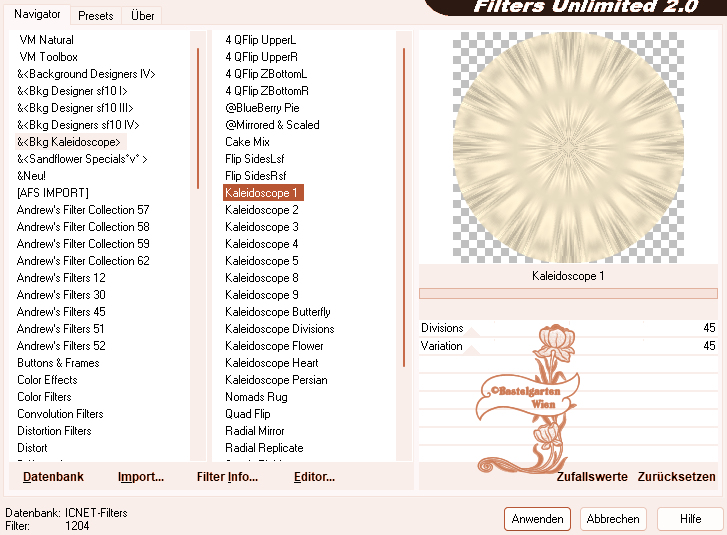The image size is (727, 535).
Task: Click the Kaleidoscope 1 preview image
Action: coord(568,147)
